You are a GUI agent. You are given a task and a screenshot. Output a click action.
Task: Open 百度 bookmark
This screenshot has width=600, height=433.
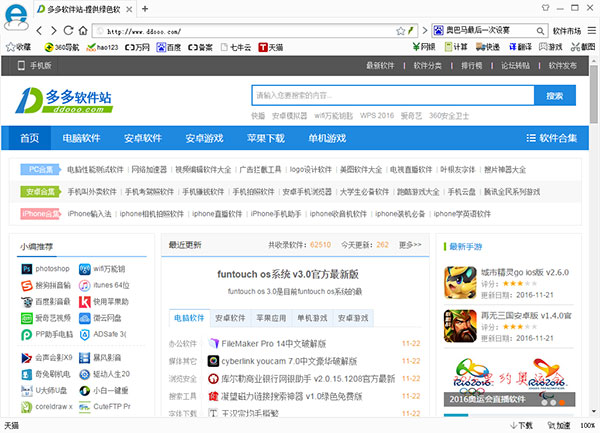click(169, 47)
